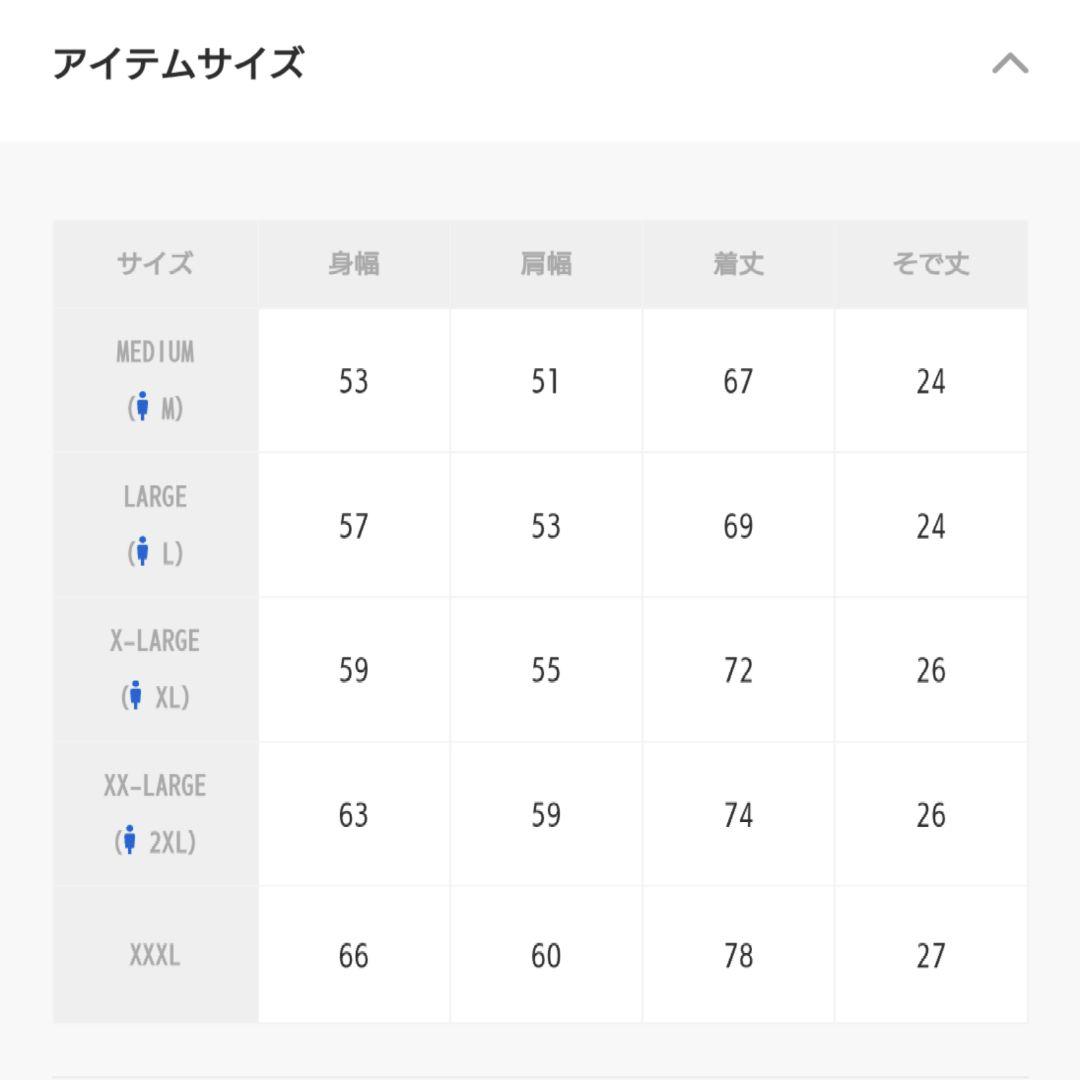Select the MEDIUM size row label
The height and width of the screenshot is (1080, 1080).
(x=155, y=352)
